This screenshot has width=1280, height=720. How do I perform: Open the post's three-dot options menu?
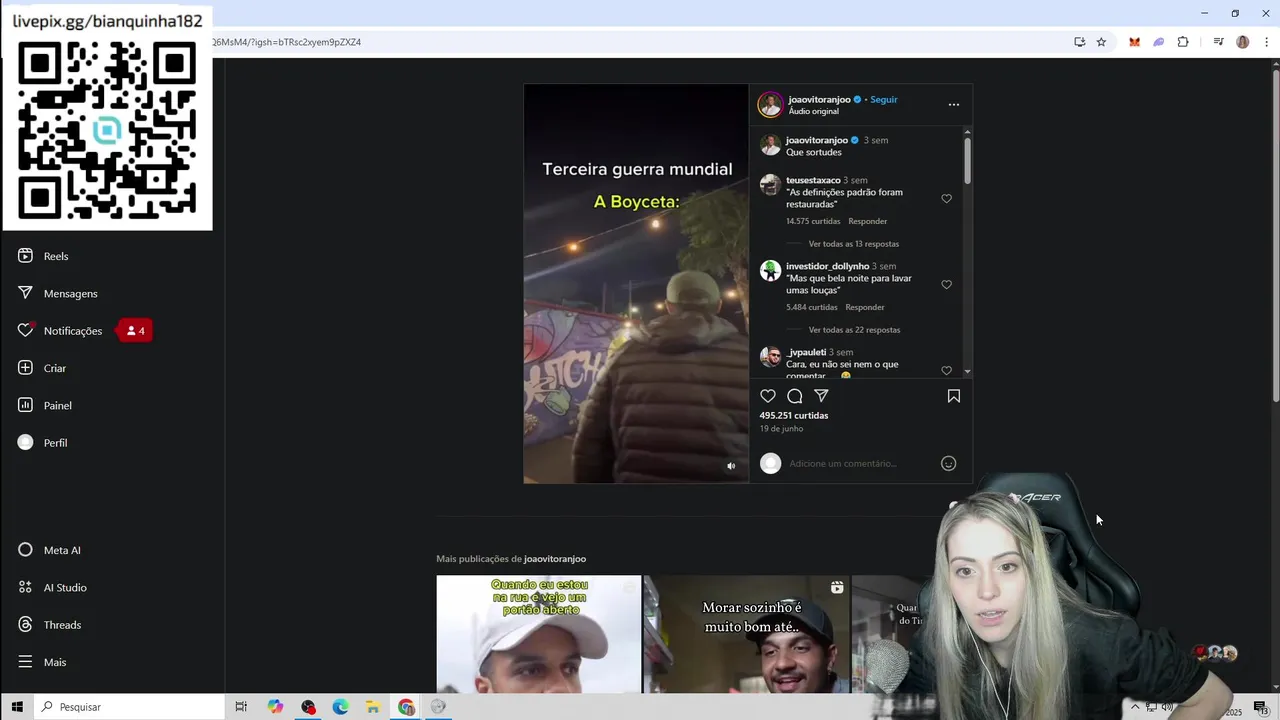953,105
